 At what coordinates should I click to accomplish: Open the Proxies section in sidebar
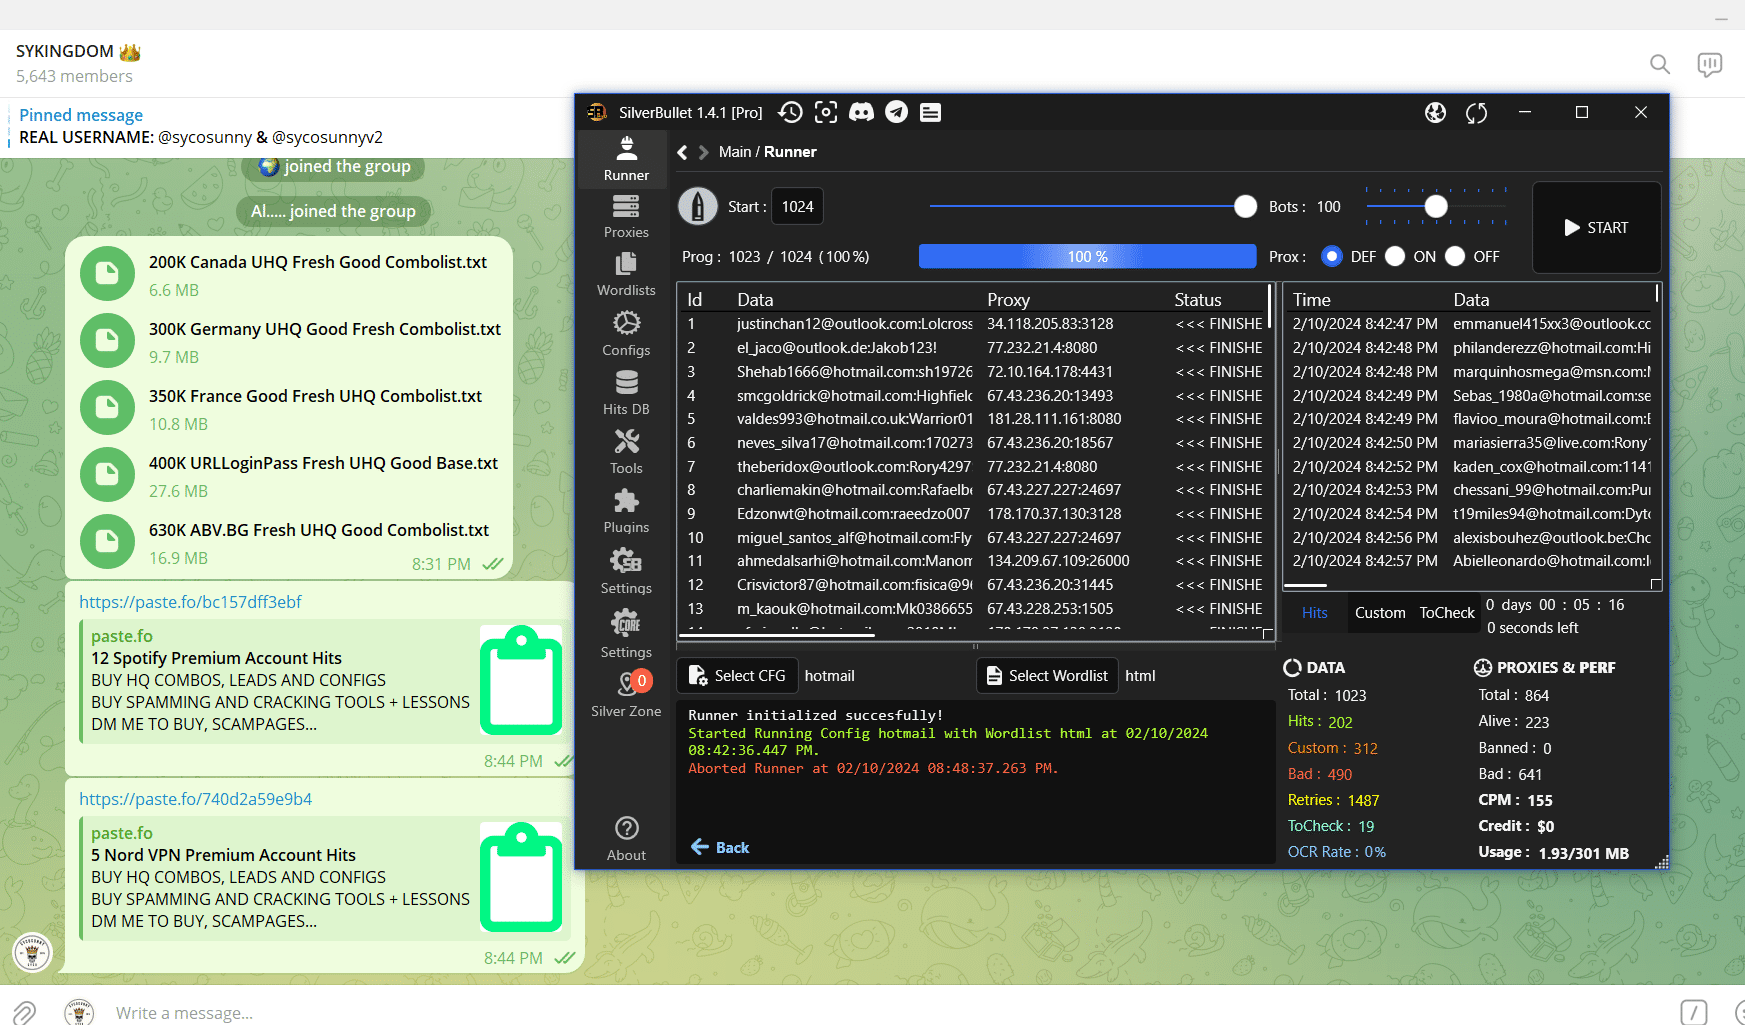tap(626, 216)
